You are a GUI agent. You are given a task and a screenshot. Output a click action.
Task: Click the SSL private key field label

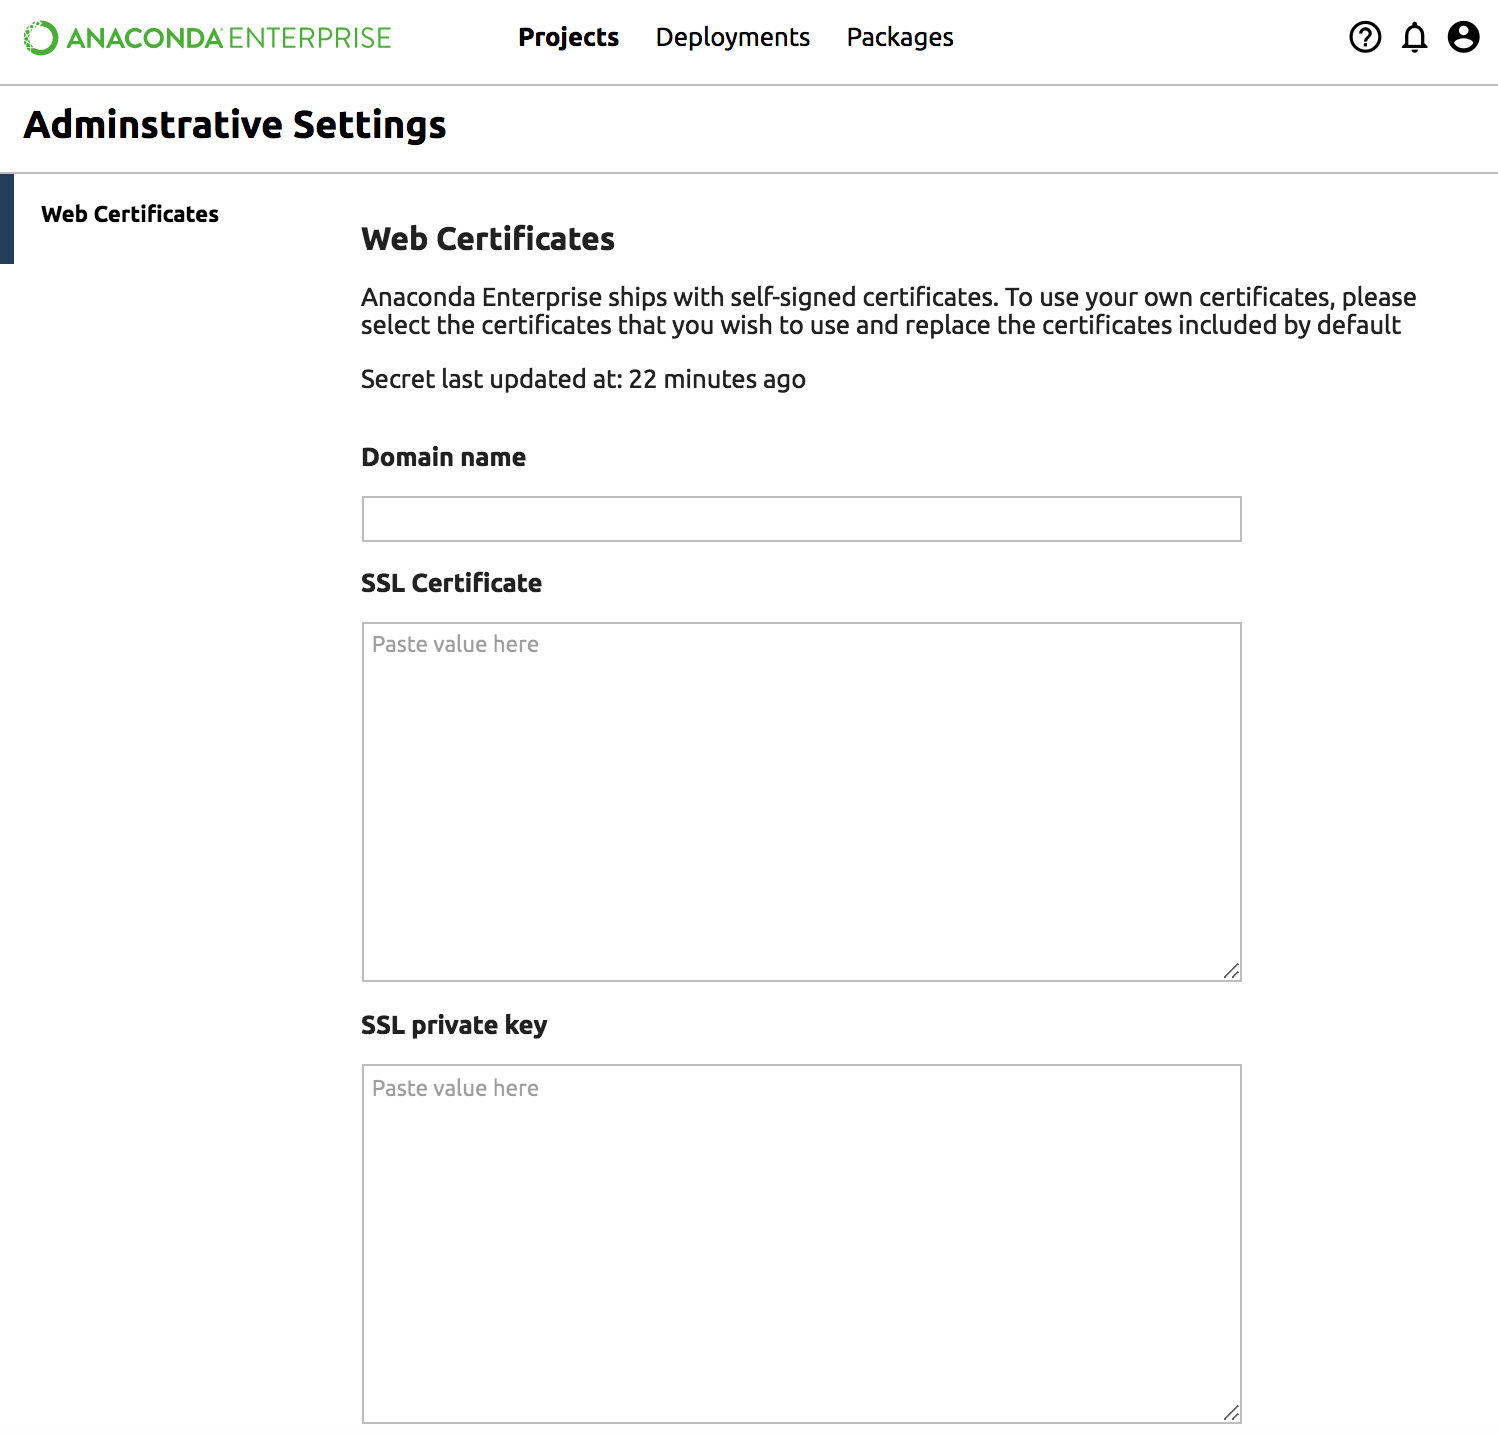tap(454, 1025)
